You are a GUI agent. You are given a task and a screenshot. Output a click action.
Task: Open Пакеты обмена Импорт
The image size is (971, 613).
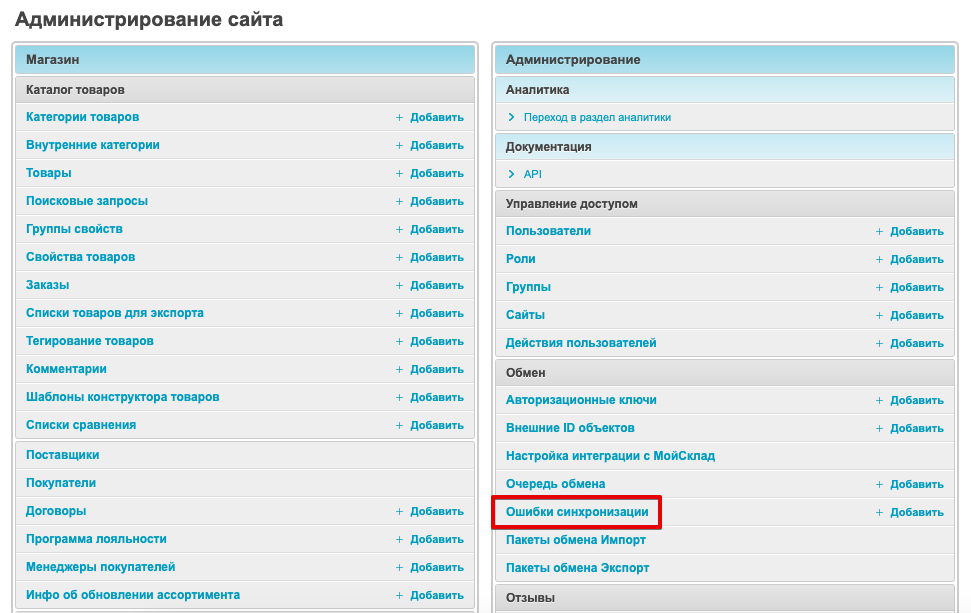[576, 540]
